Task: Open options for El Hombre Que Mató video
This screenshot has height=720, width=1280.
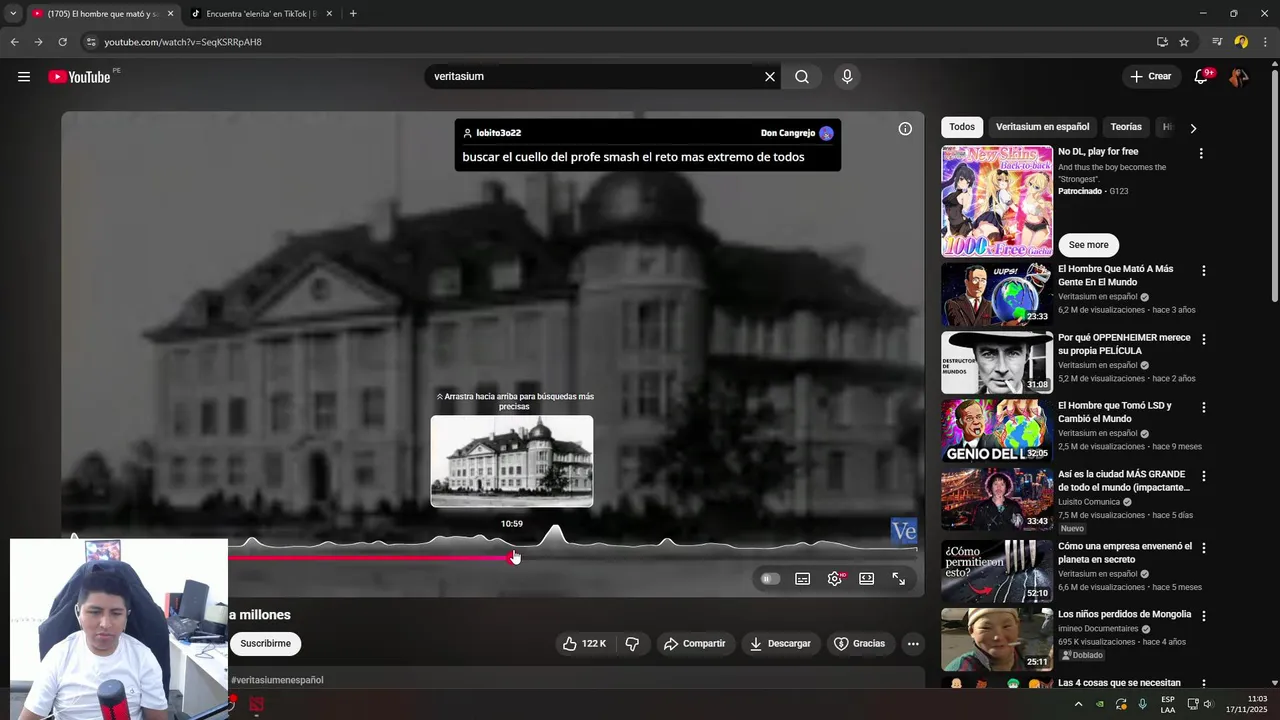Action: tap(1203, 271)
